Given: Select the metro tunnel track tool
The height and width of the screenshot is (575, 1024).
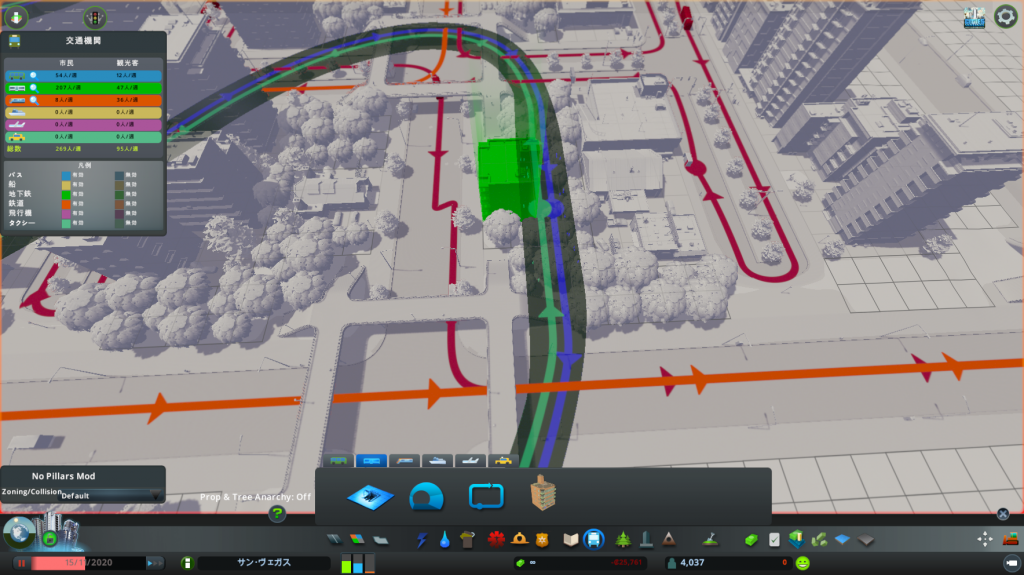Looking at the screenshot, I should [x=426, y=497].
